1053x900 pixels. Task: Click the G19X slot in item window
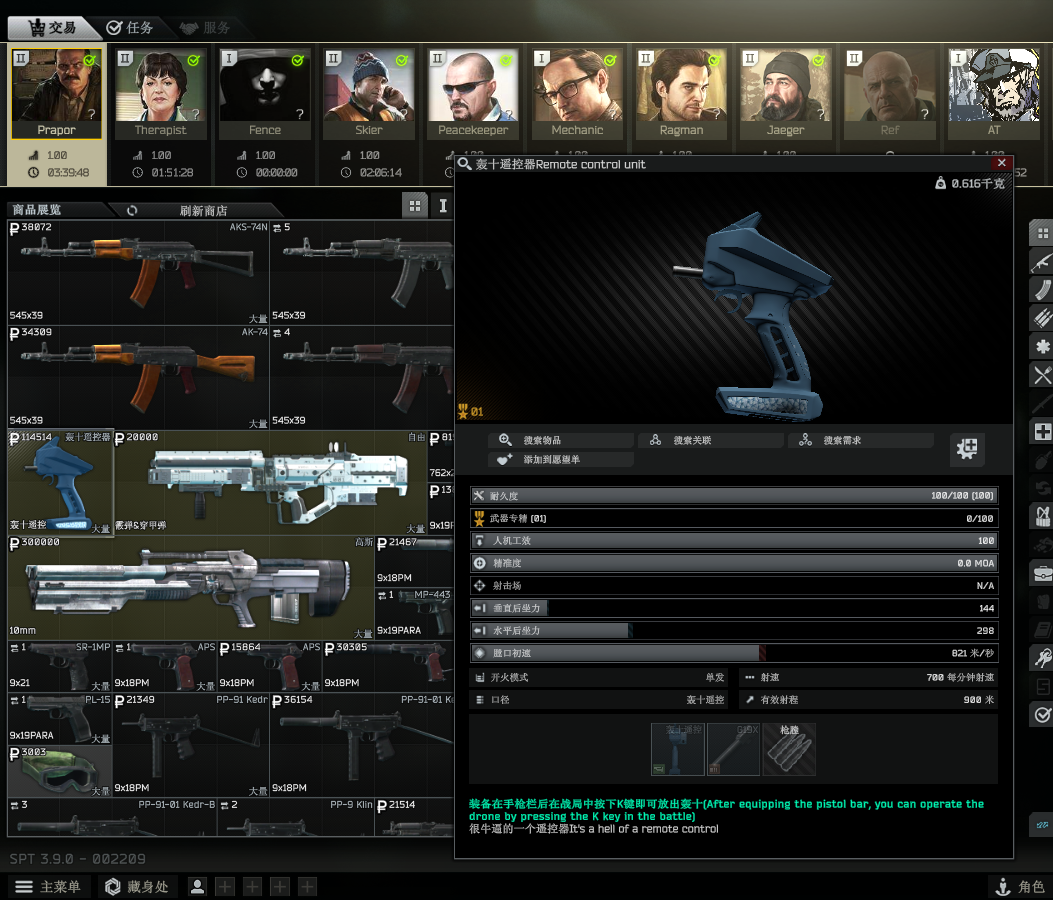tap(733, 750)
